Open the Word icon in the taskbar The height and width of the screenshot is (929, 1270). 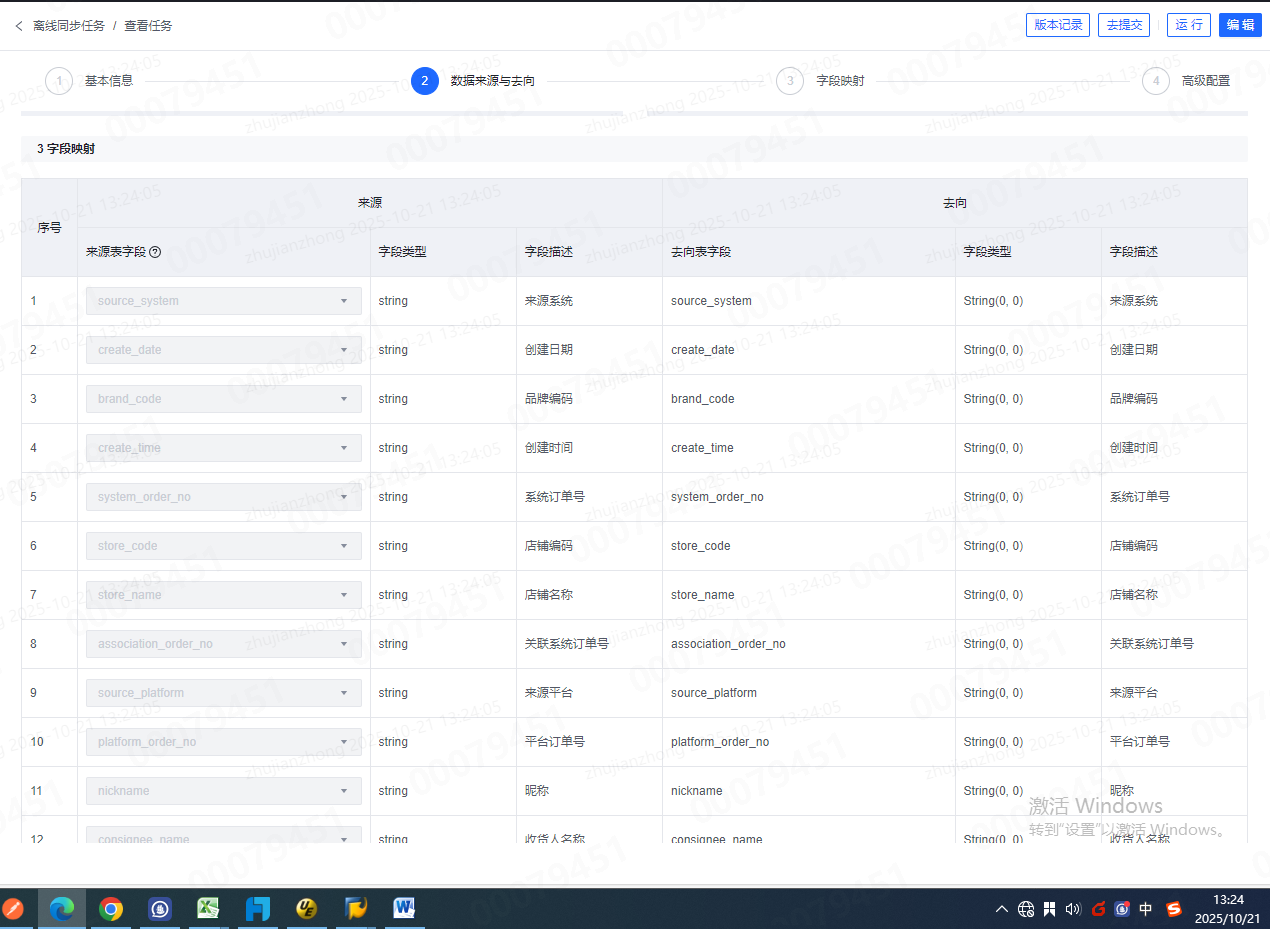click(x=405, y=908)
